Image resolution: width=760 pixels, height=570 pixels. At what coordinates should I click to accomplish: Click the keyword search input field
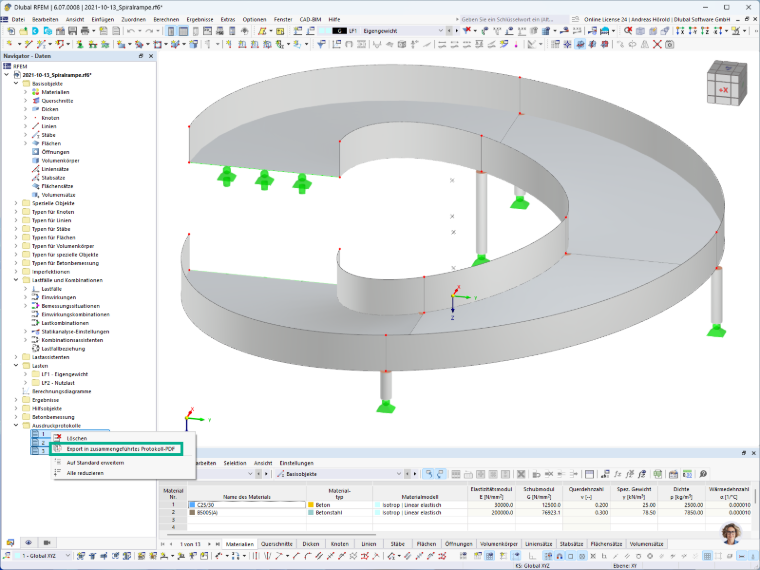click(513, 19)
